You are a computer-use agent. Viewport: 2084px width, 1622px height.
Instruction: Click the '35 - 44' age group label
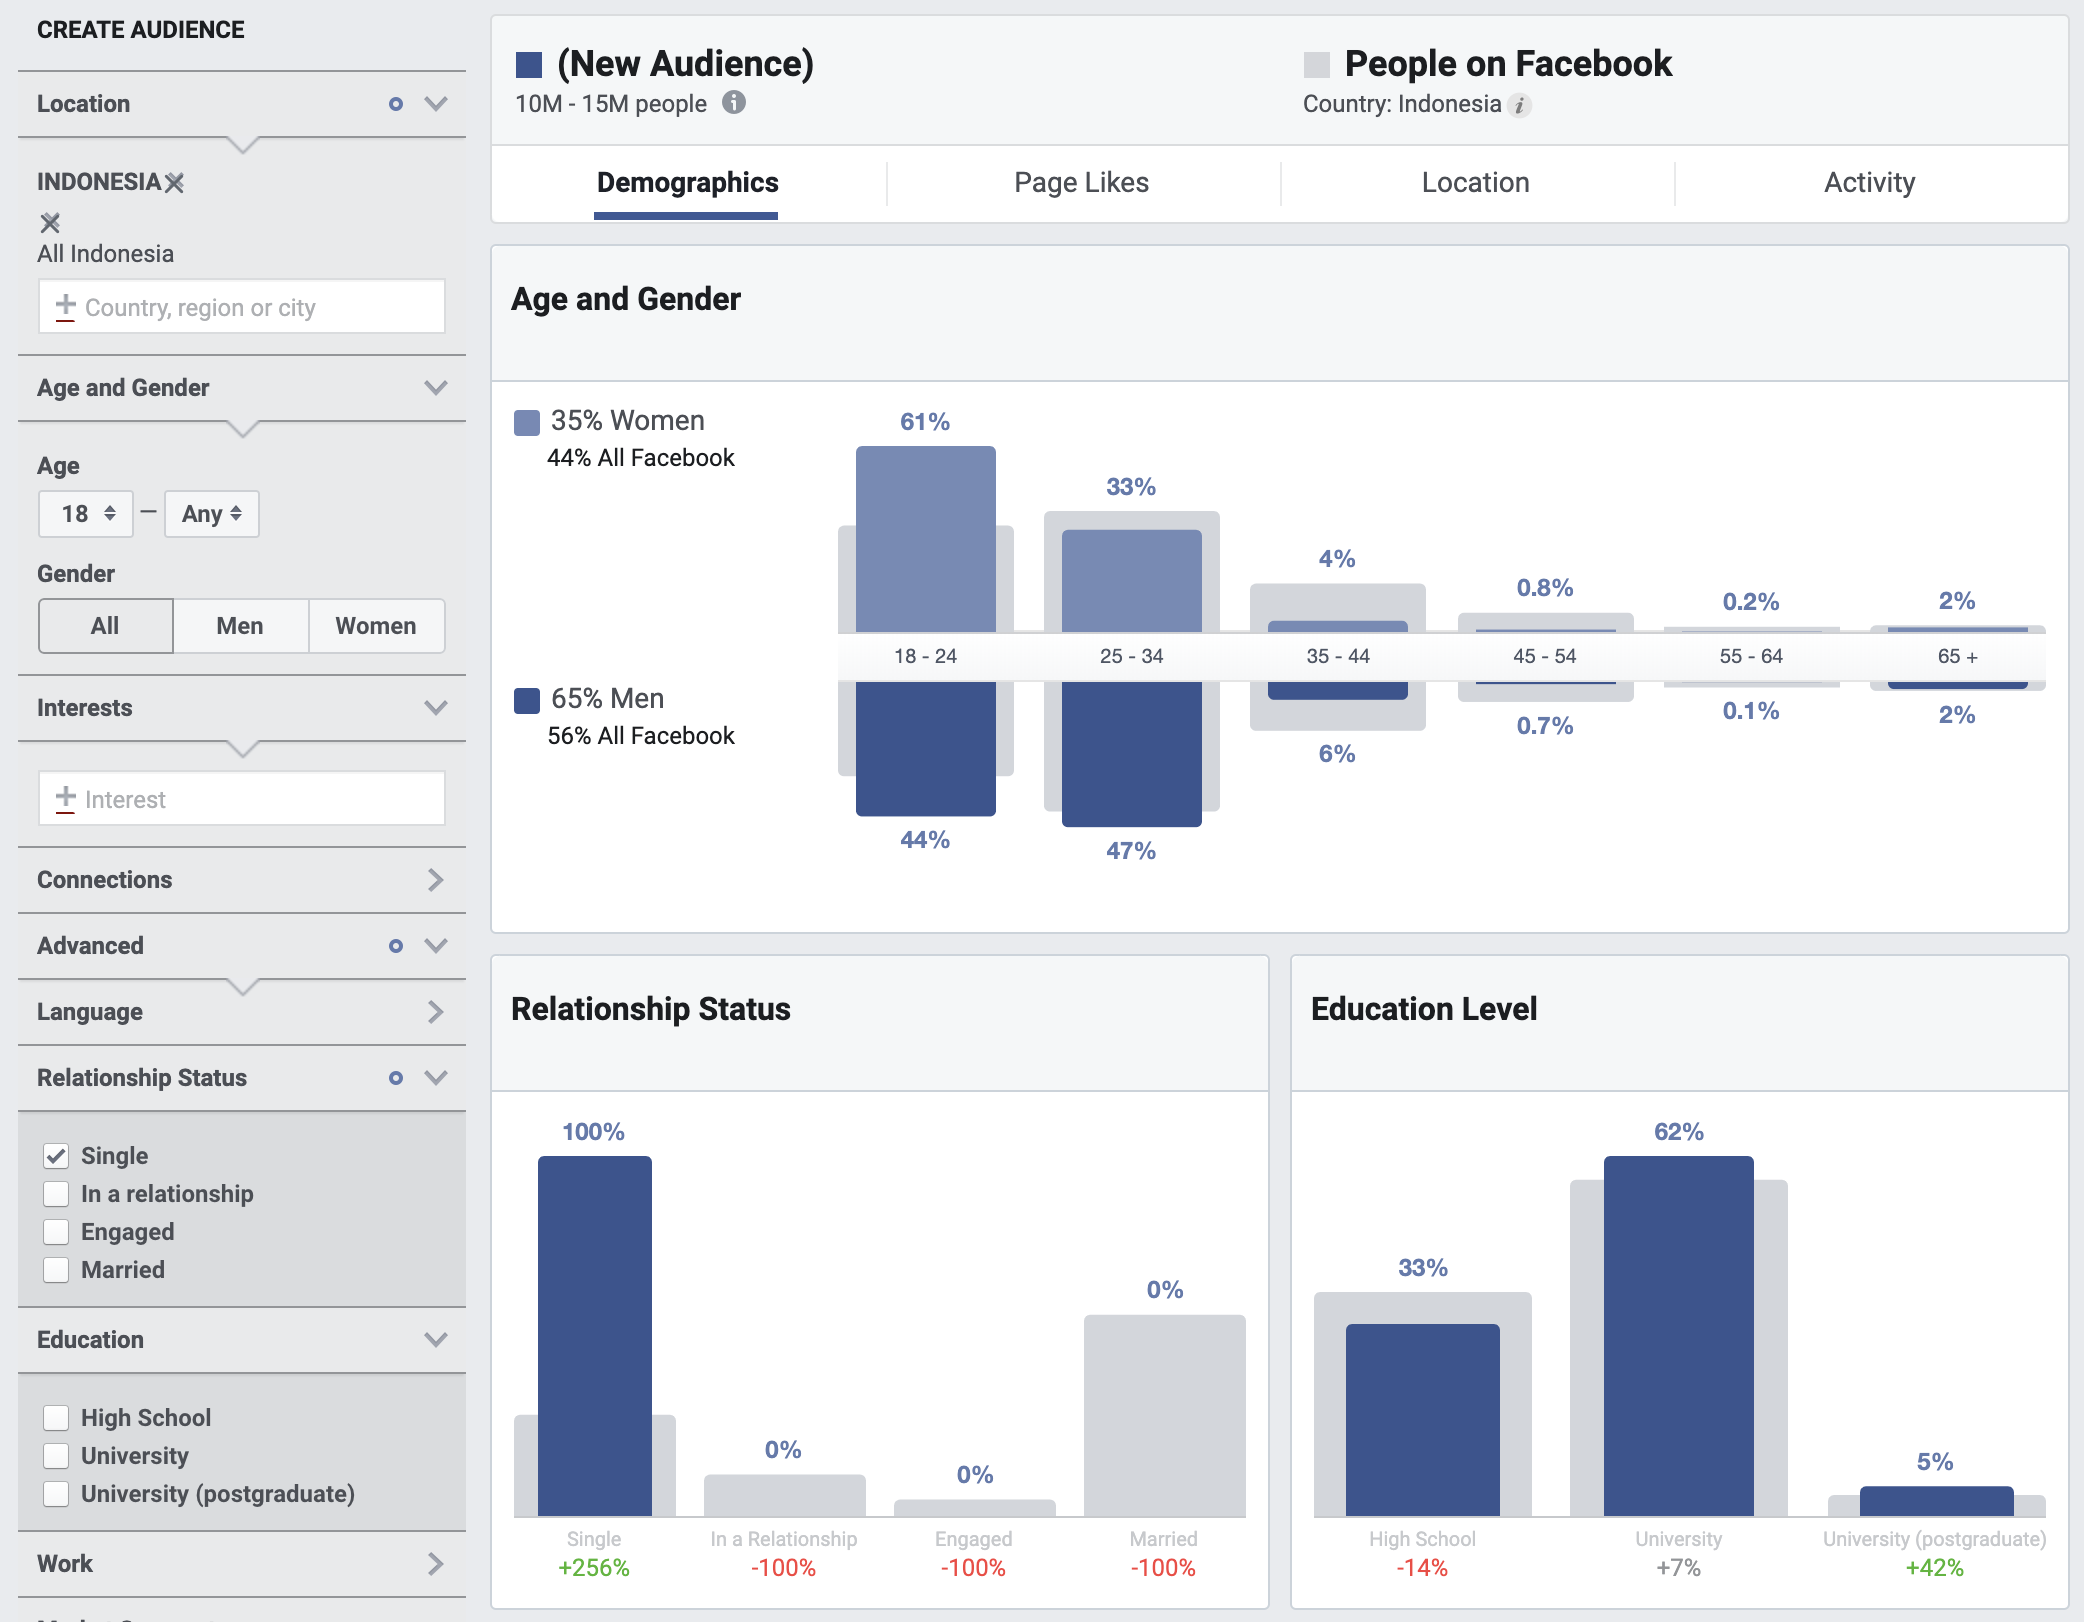click(x=1338, y=657)
